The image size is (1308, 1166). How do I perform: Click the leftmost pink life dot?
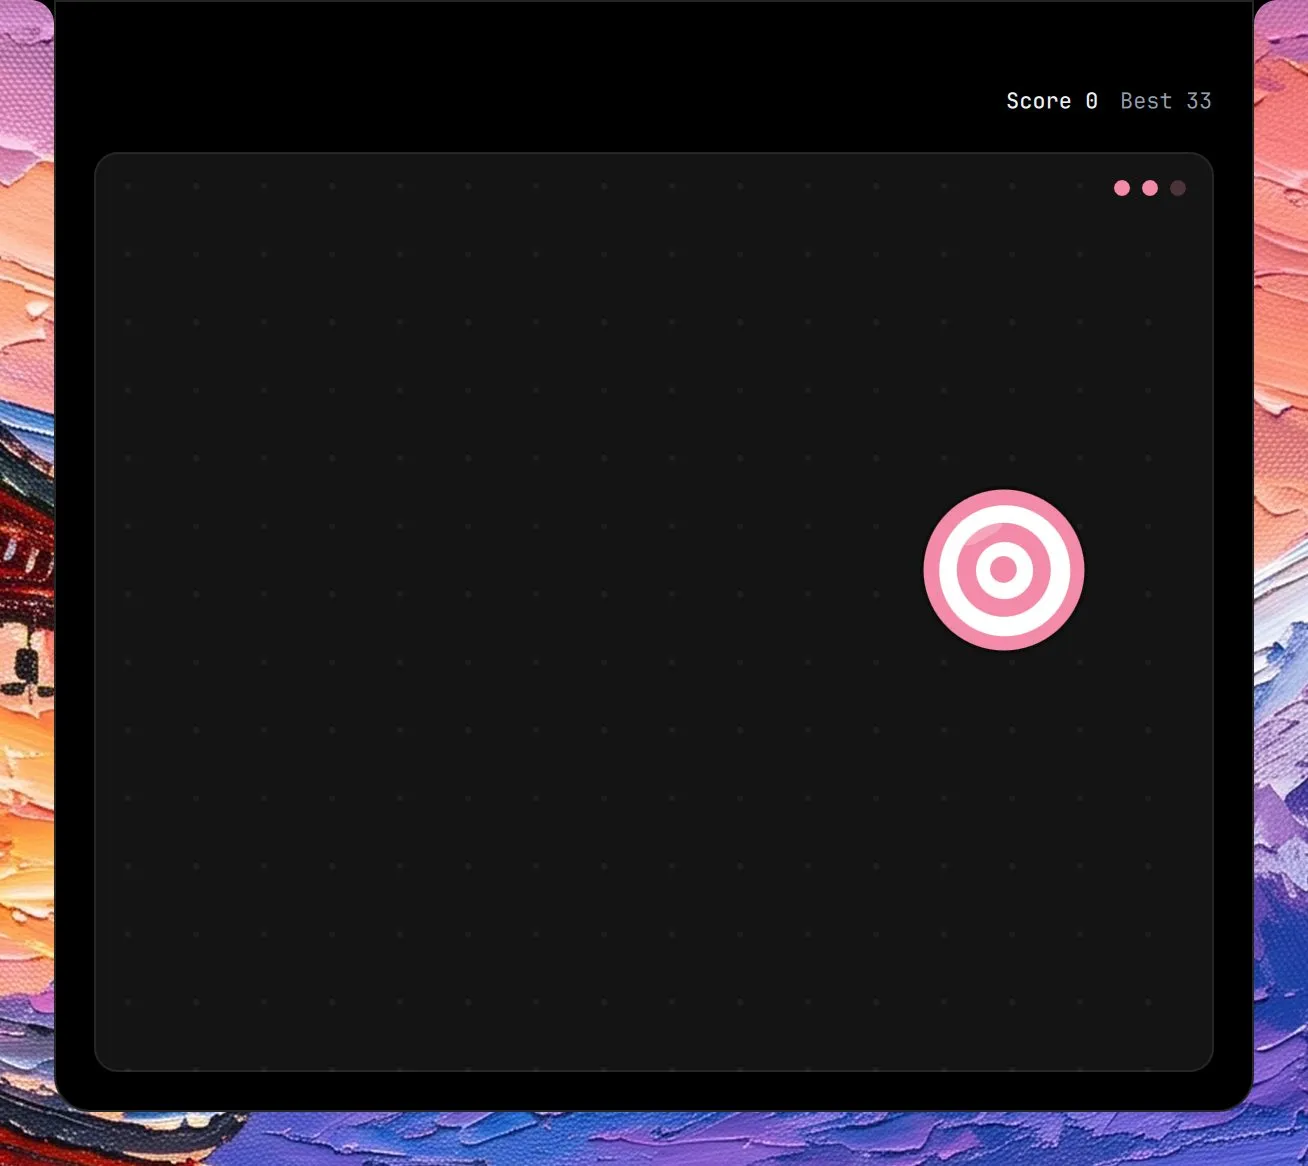(x=1122, y=188)
